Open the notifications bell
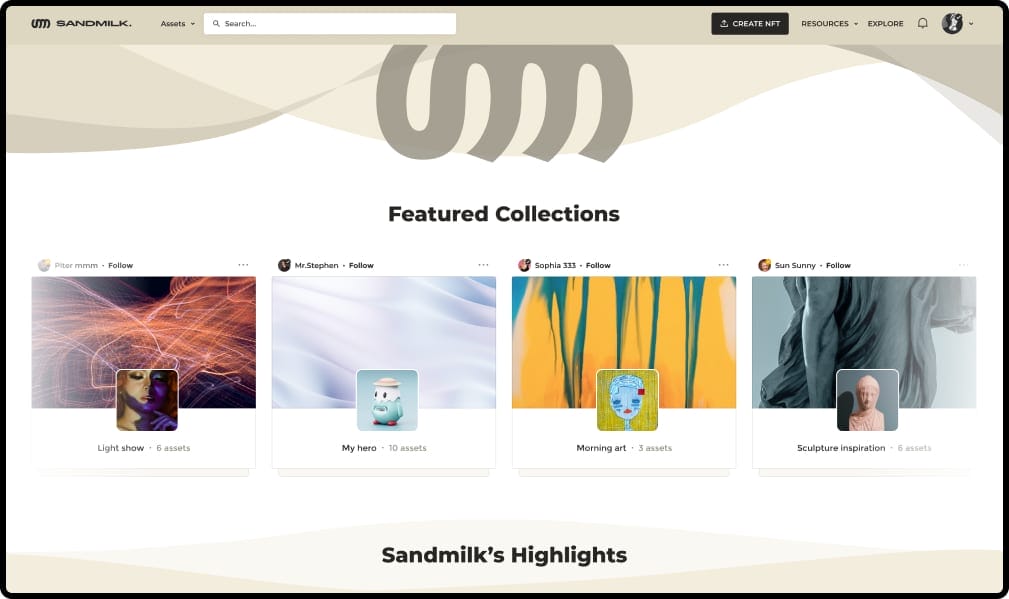This screenshot has height=599, width=1009. click(x=922, y=23)
